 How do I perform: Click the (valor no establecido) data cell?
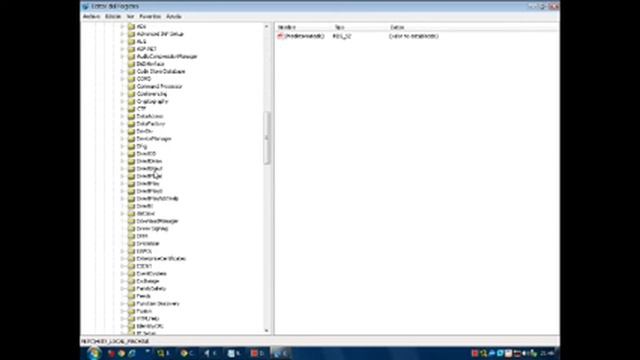[x=414, y=36]
